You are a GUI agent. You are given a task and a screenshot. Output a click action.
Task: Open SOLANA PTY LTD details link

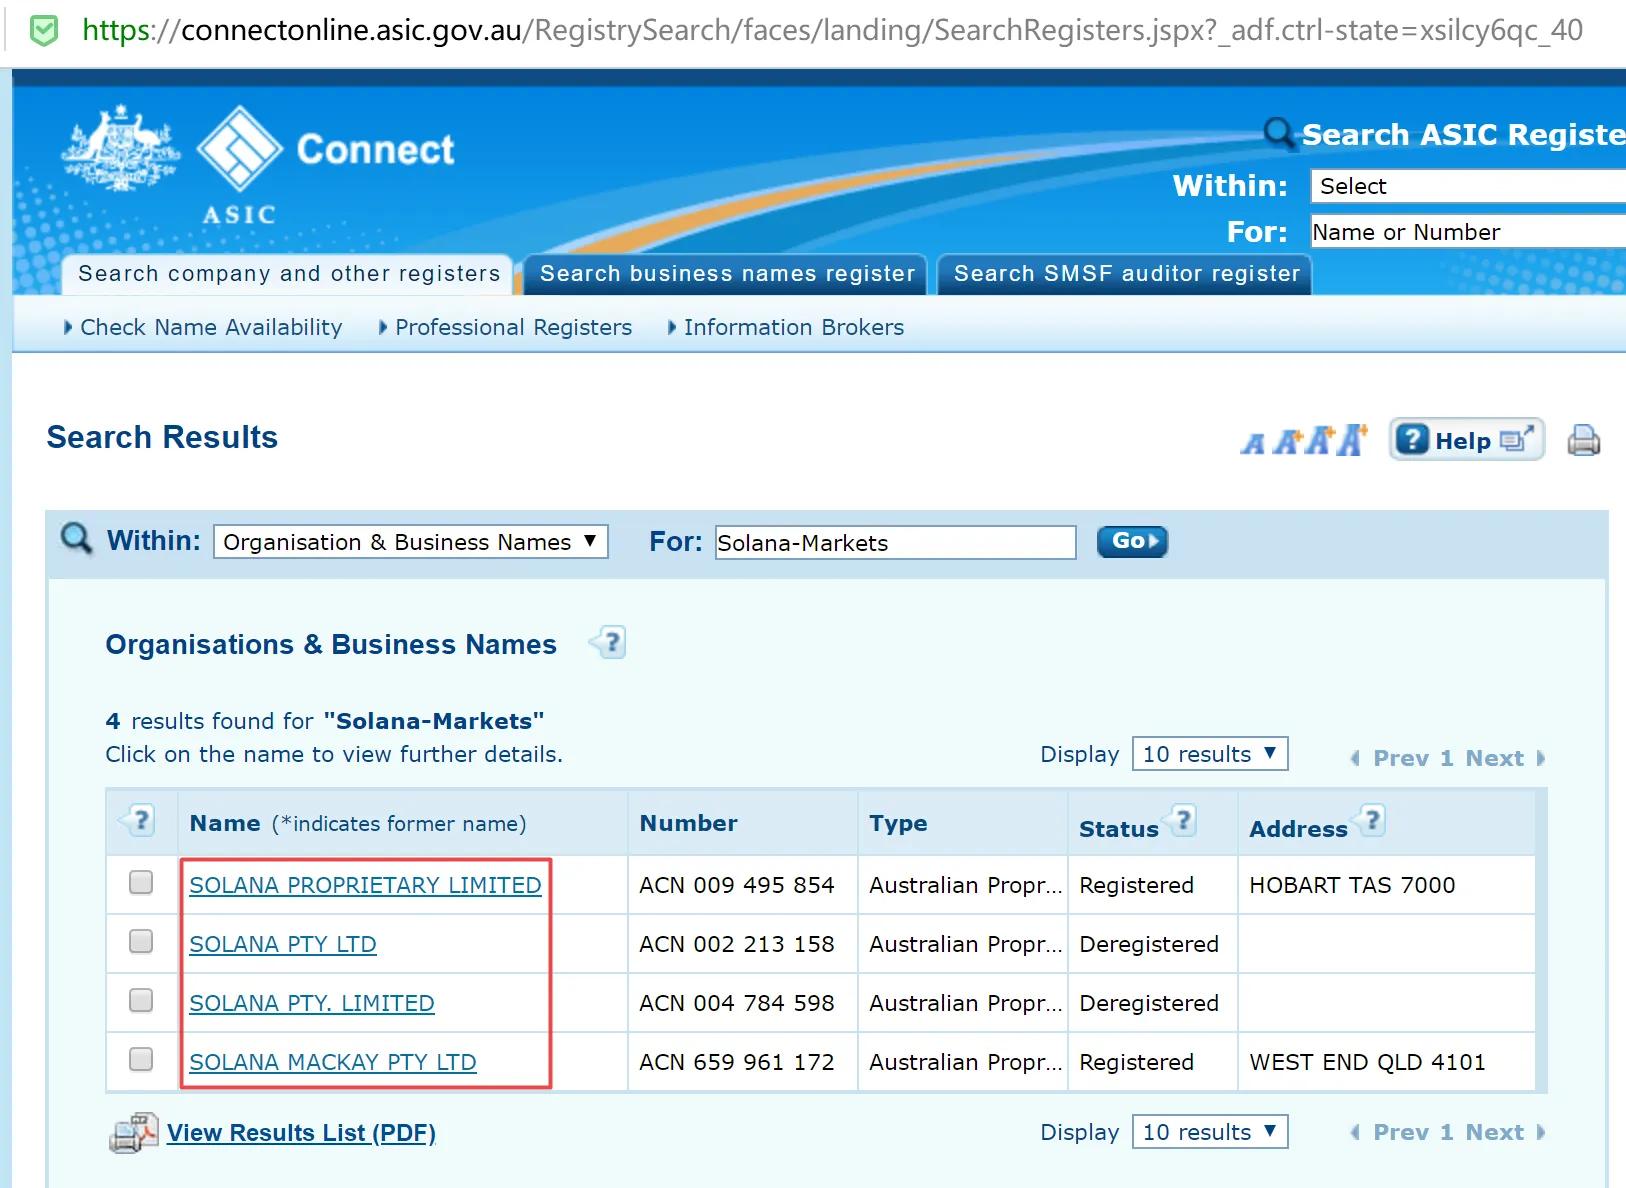pyautogui.click(x=283, y=944)
